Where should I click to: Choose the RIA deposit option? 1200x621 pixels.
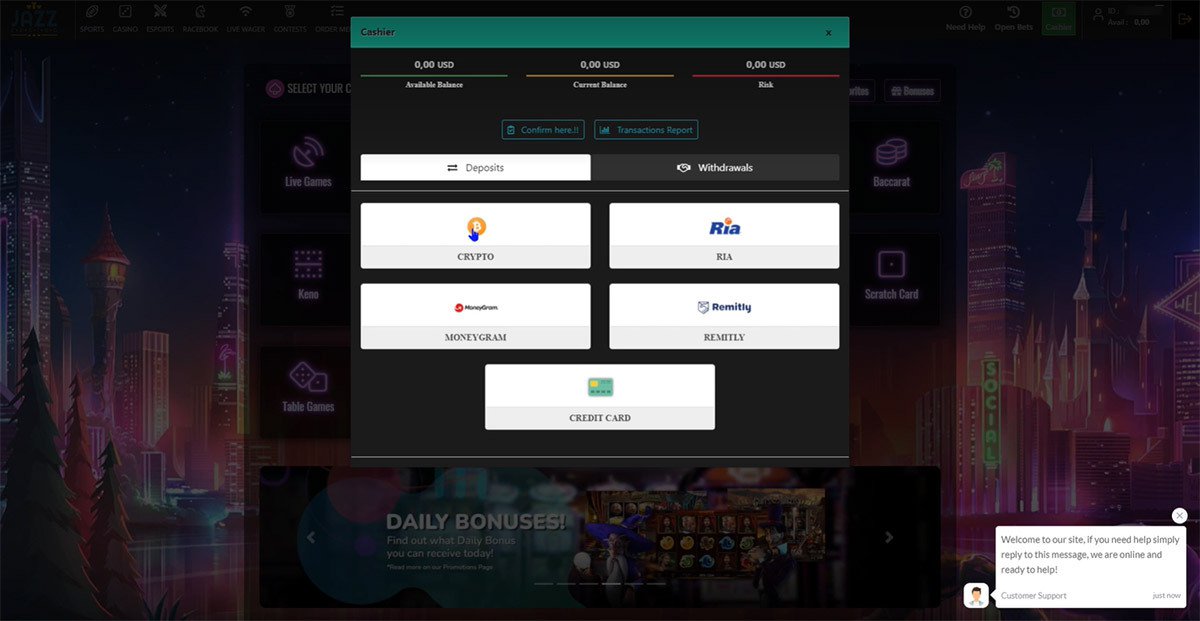(724, 236)
